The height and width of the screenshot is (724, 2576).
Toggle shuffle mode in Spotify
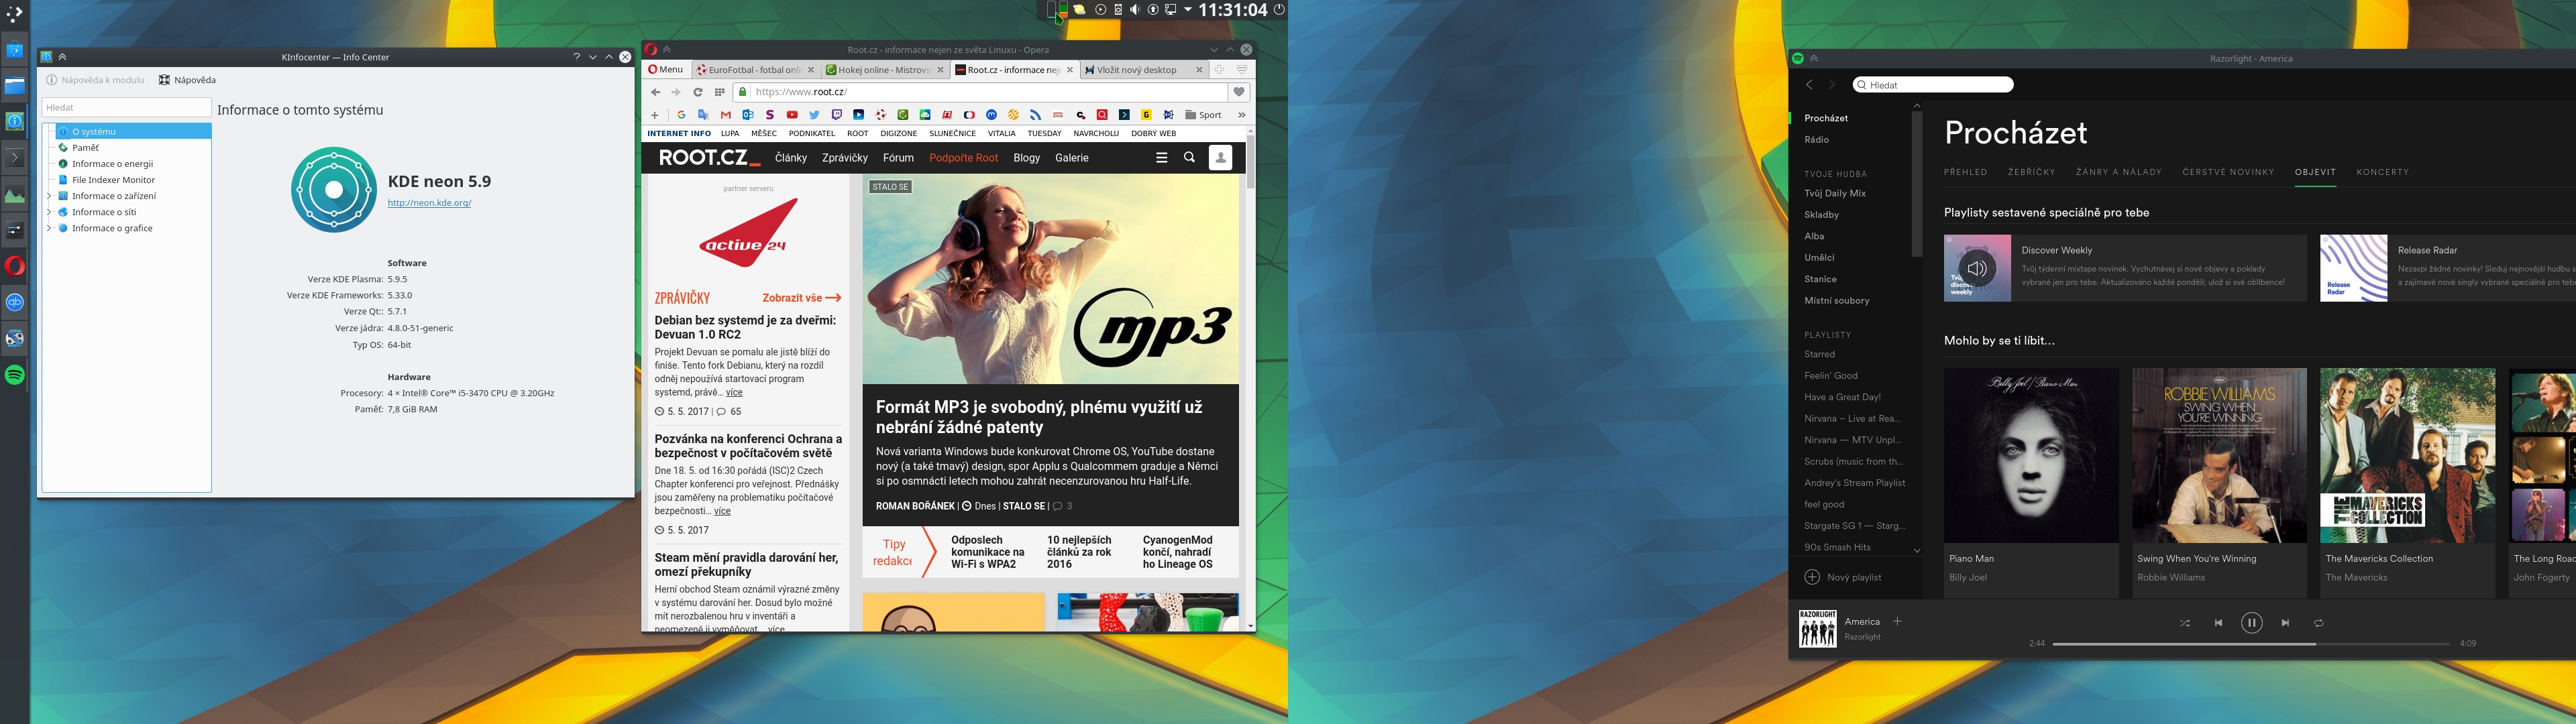click(x=2185, y=623)
